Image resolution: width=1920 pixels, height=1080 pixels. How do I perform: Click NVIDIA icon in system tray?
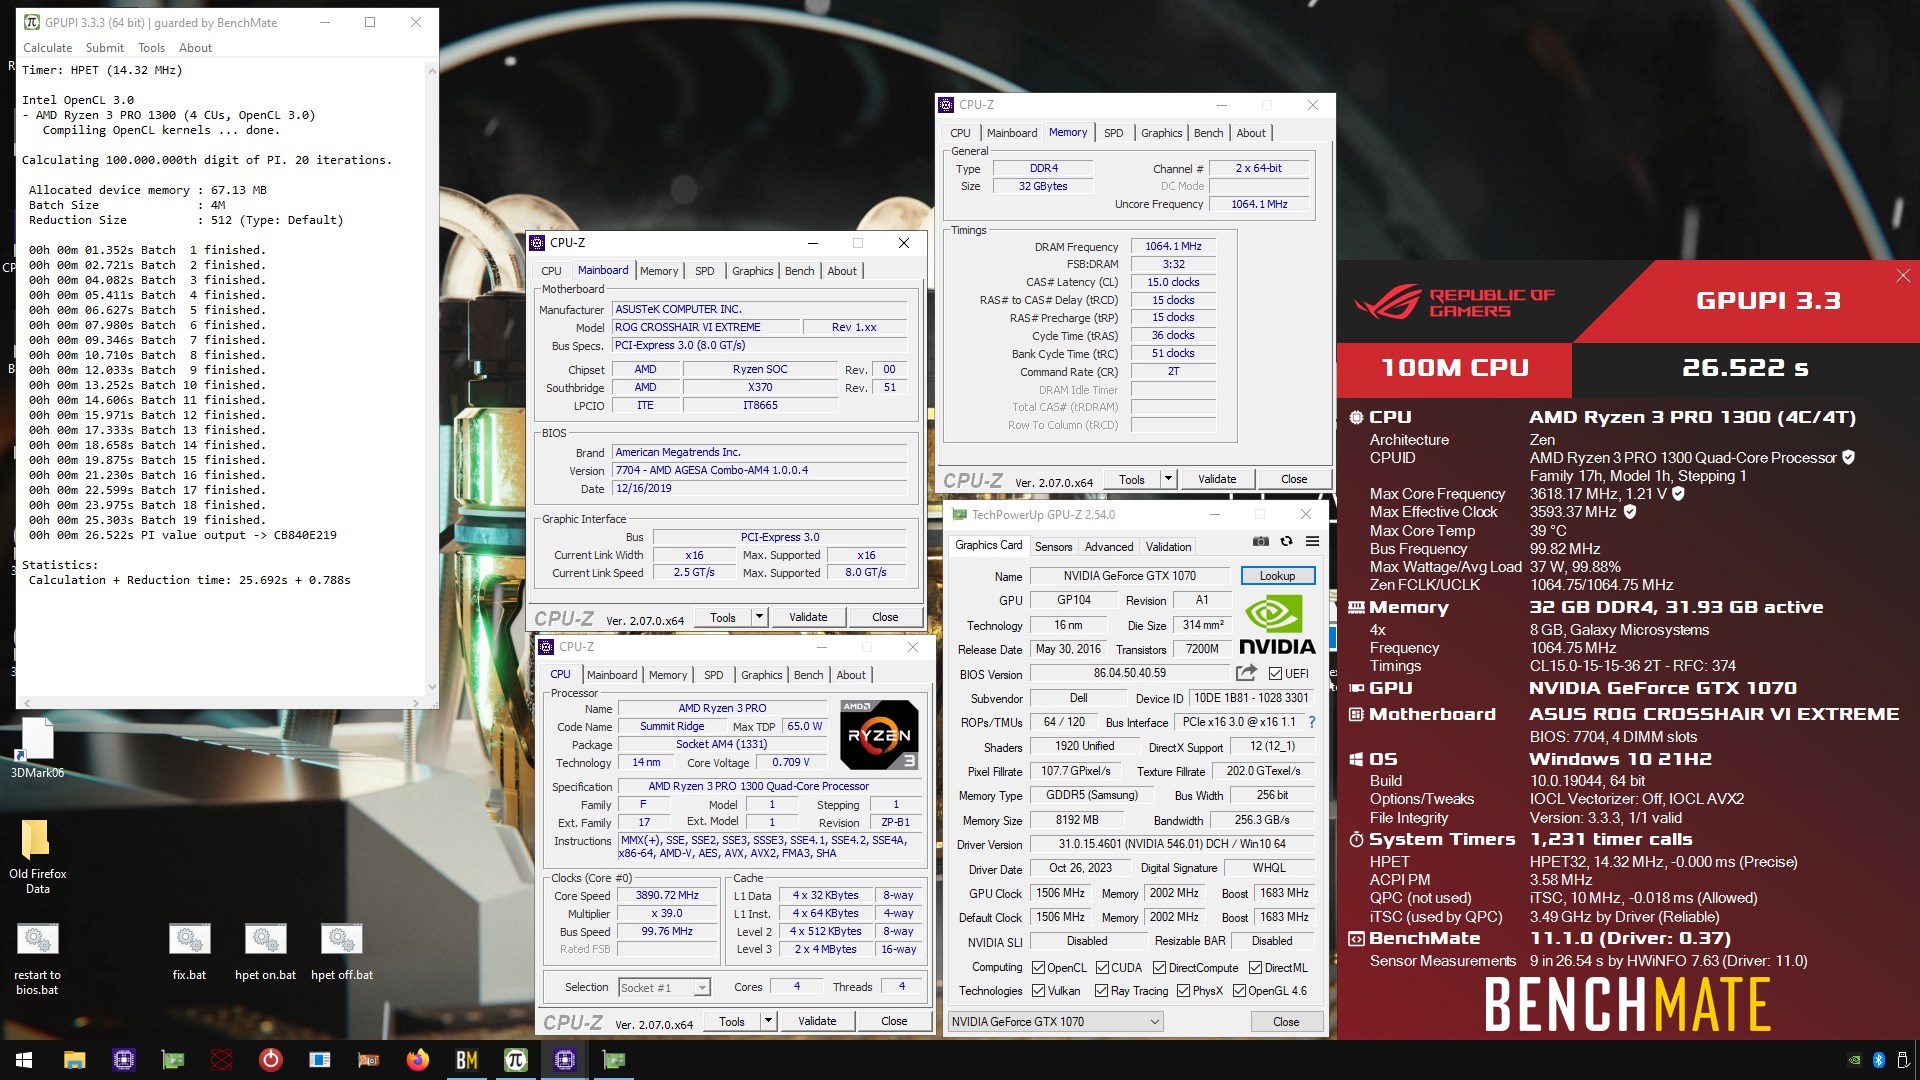(1854, 1060)
